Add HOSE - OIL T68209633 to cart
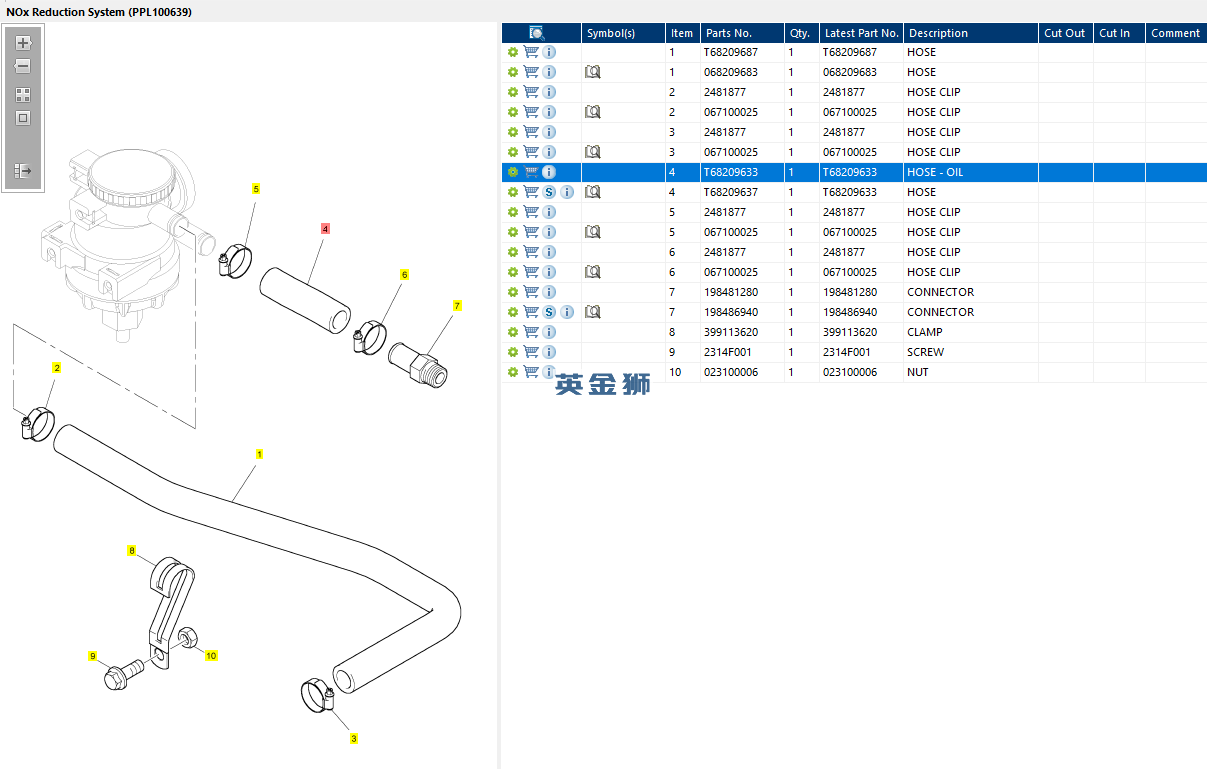Viewport: 1207px width, 769px height. pyautogui.click(x=531, y=172)
